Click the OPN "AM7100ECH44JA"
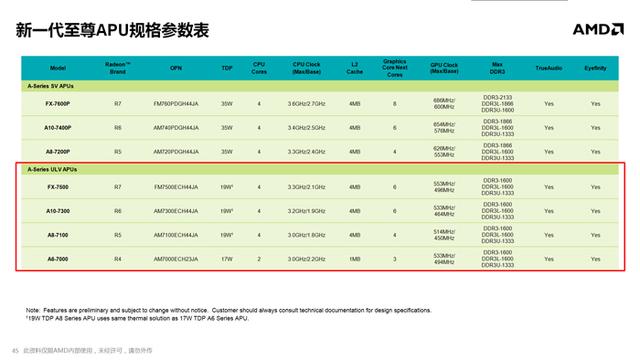The width and height of the screenshot is (640, 360). coord(176,235)
